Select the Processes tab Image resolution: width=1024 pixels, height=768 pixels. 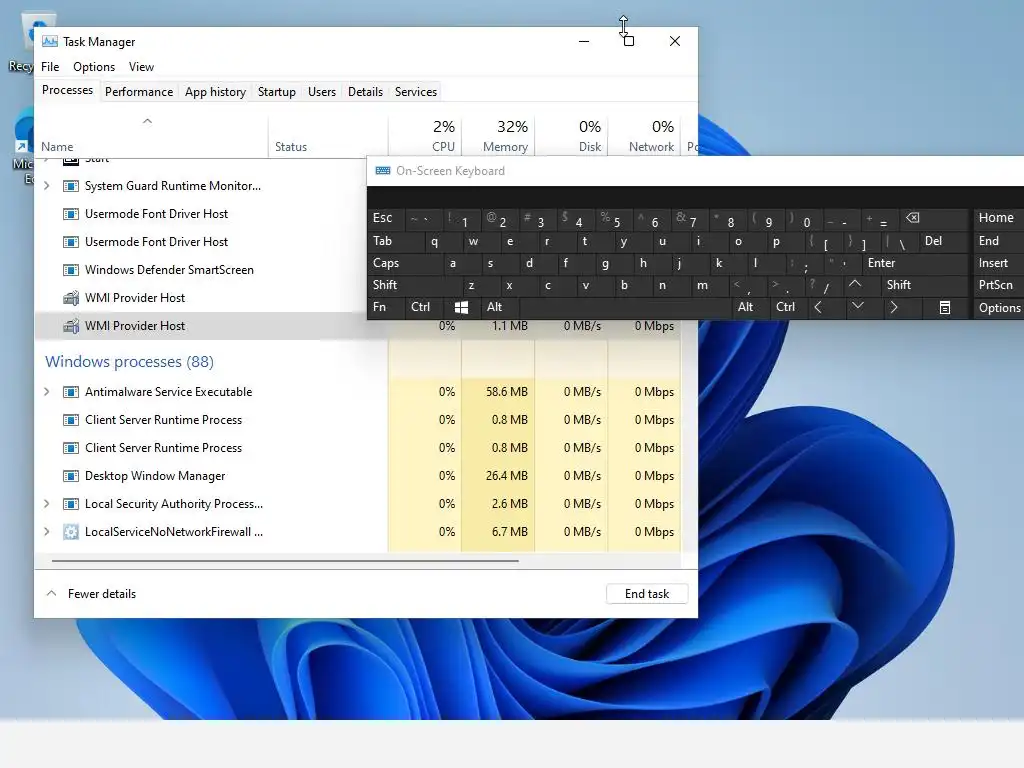click(67, 90)
